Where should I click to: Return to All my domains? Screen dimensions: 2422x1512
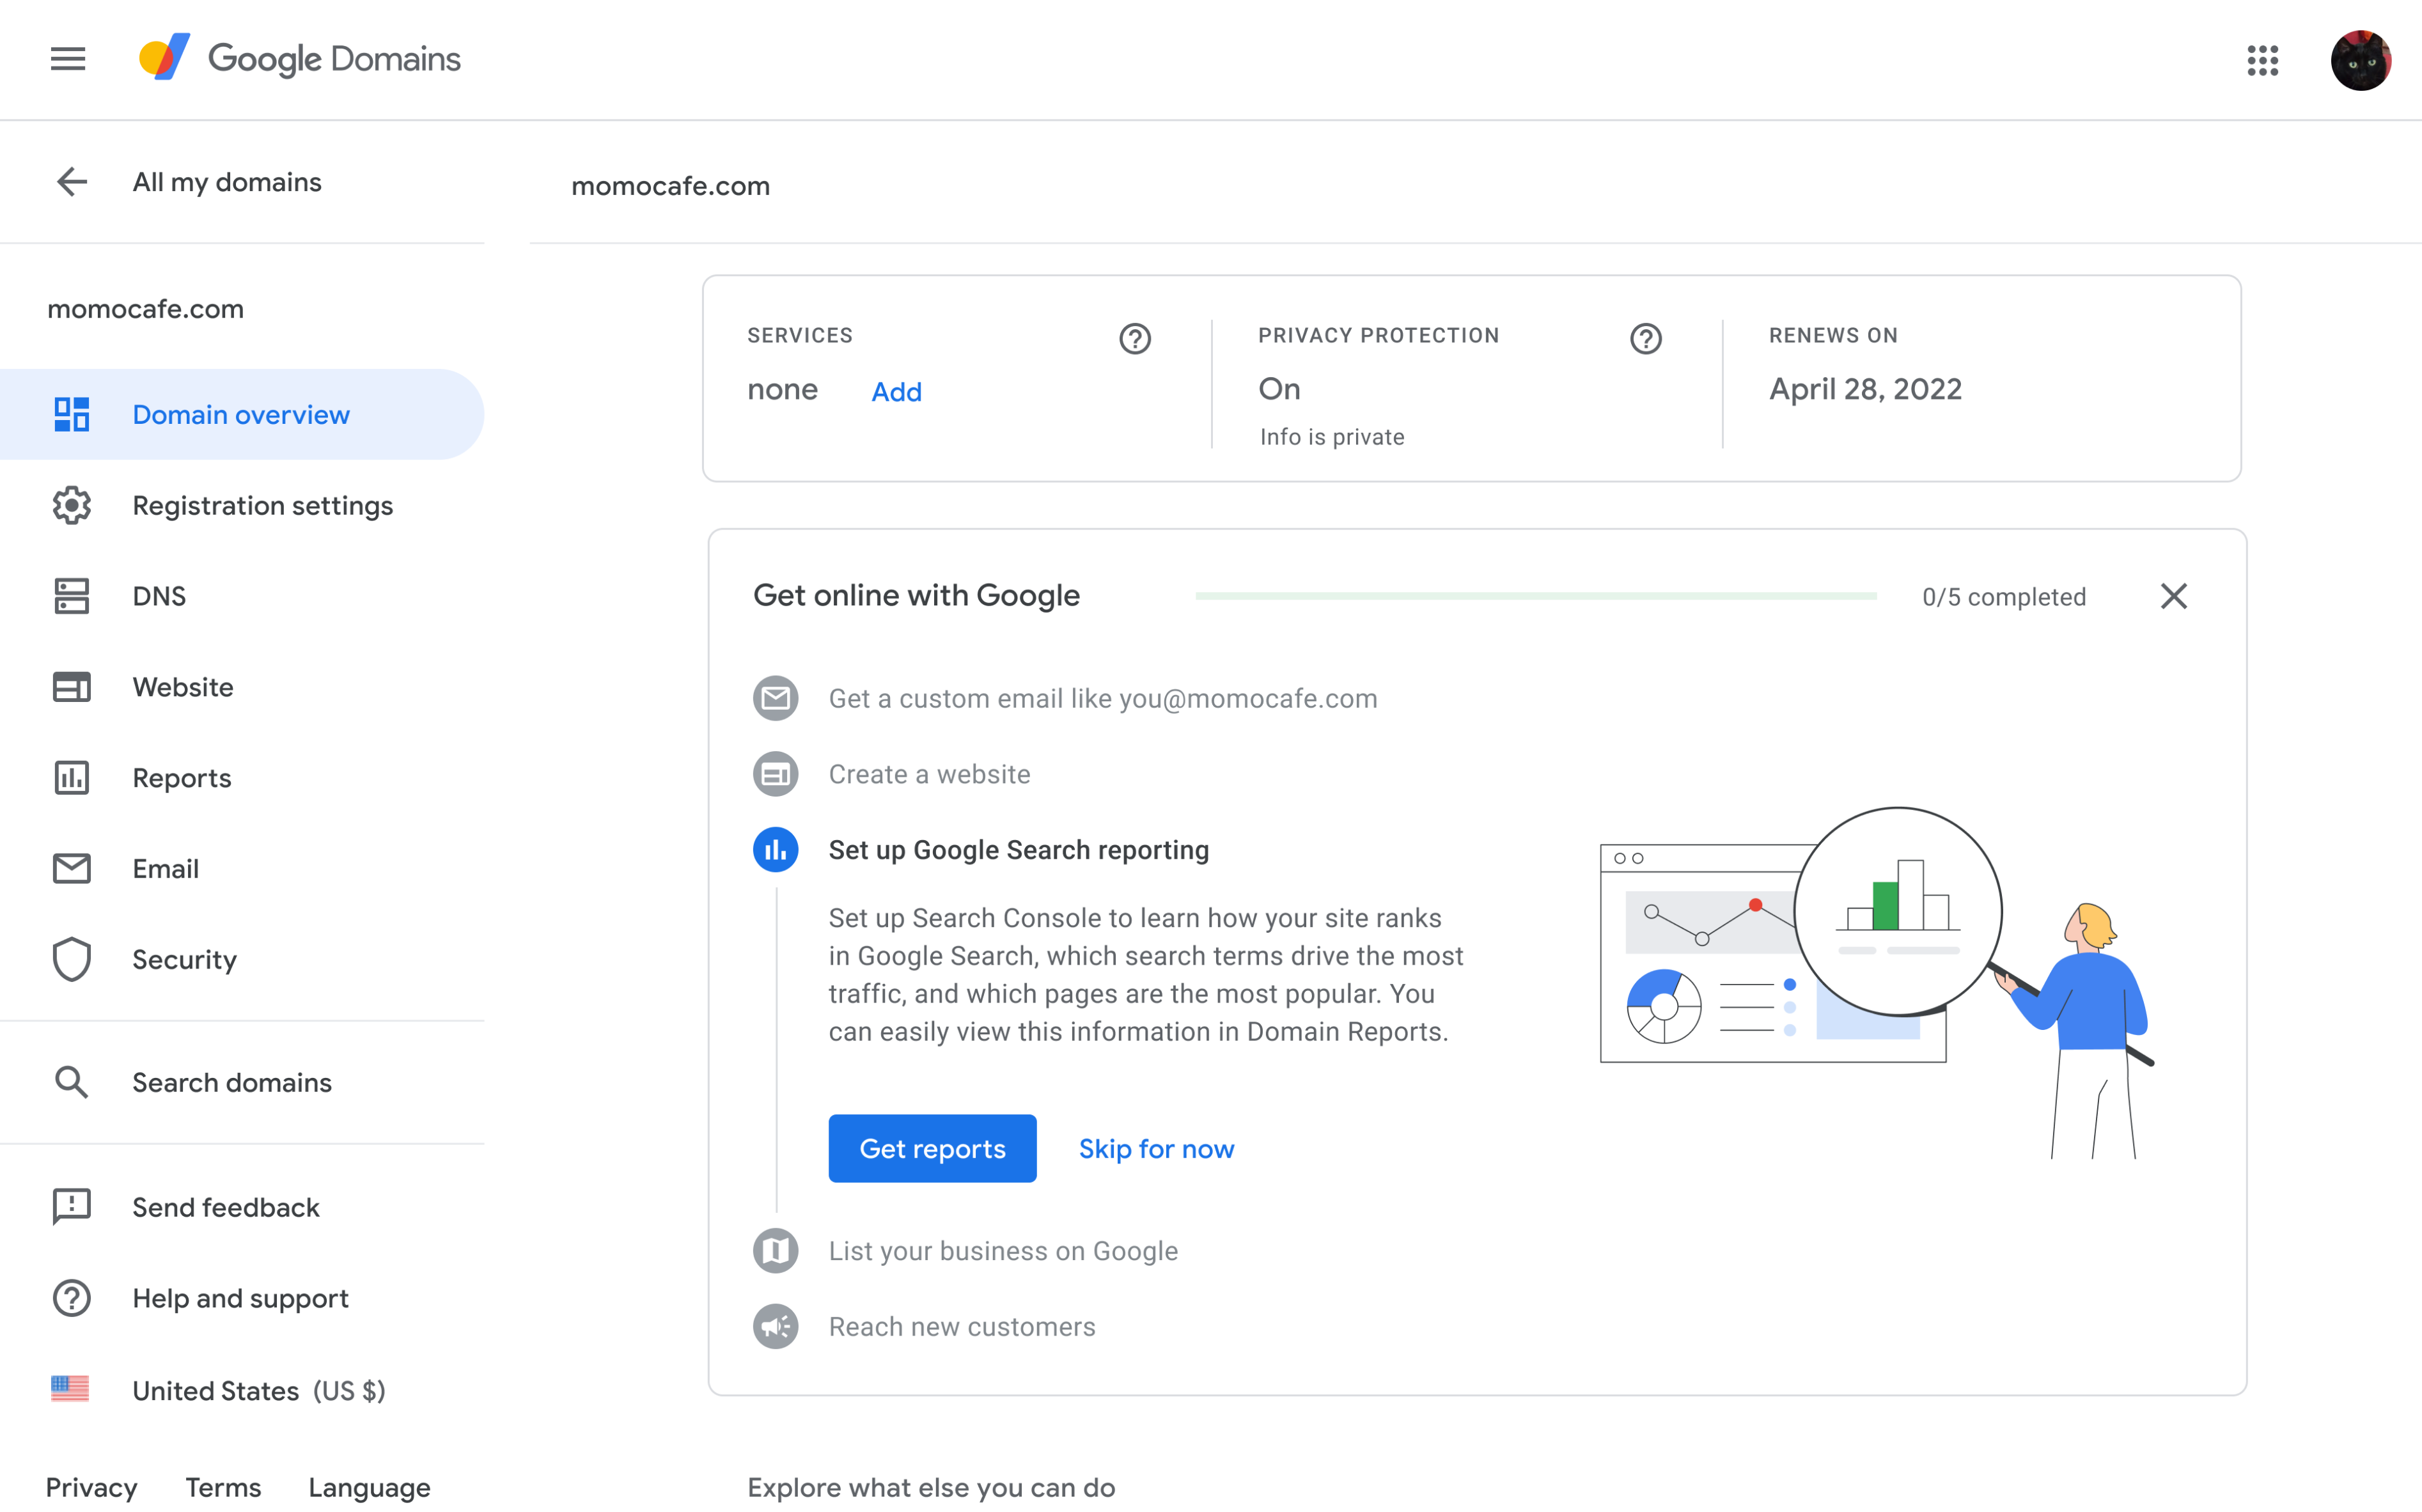point(227,182)
